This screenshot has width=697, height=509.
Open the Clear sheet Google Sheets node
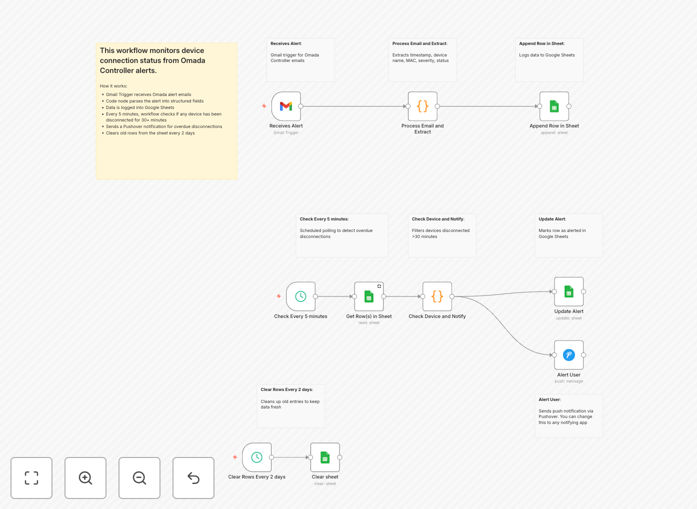point(325,457)
